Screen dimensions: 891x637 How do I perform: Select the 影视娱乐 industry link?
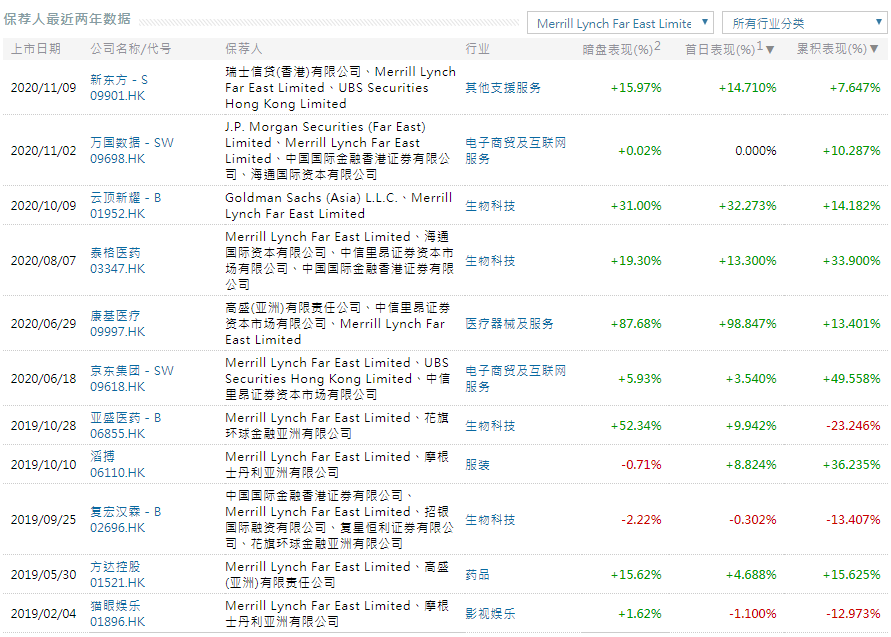tap(490, 614)
